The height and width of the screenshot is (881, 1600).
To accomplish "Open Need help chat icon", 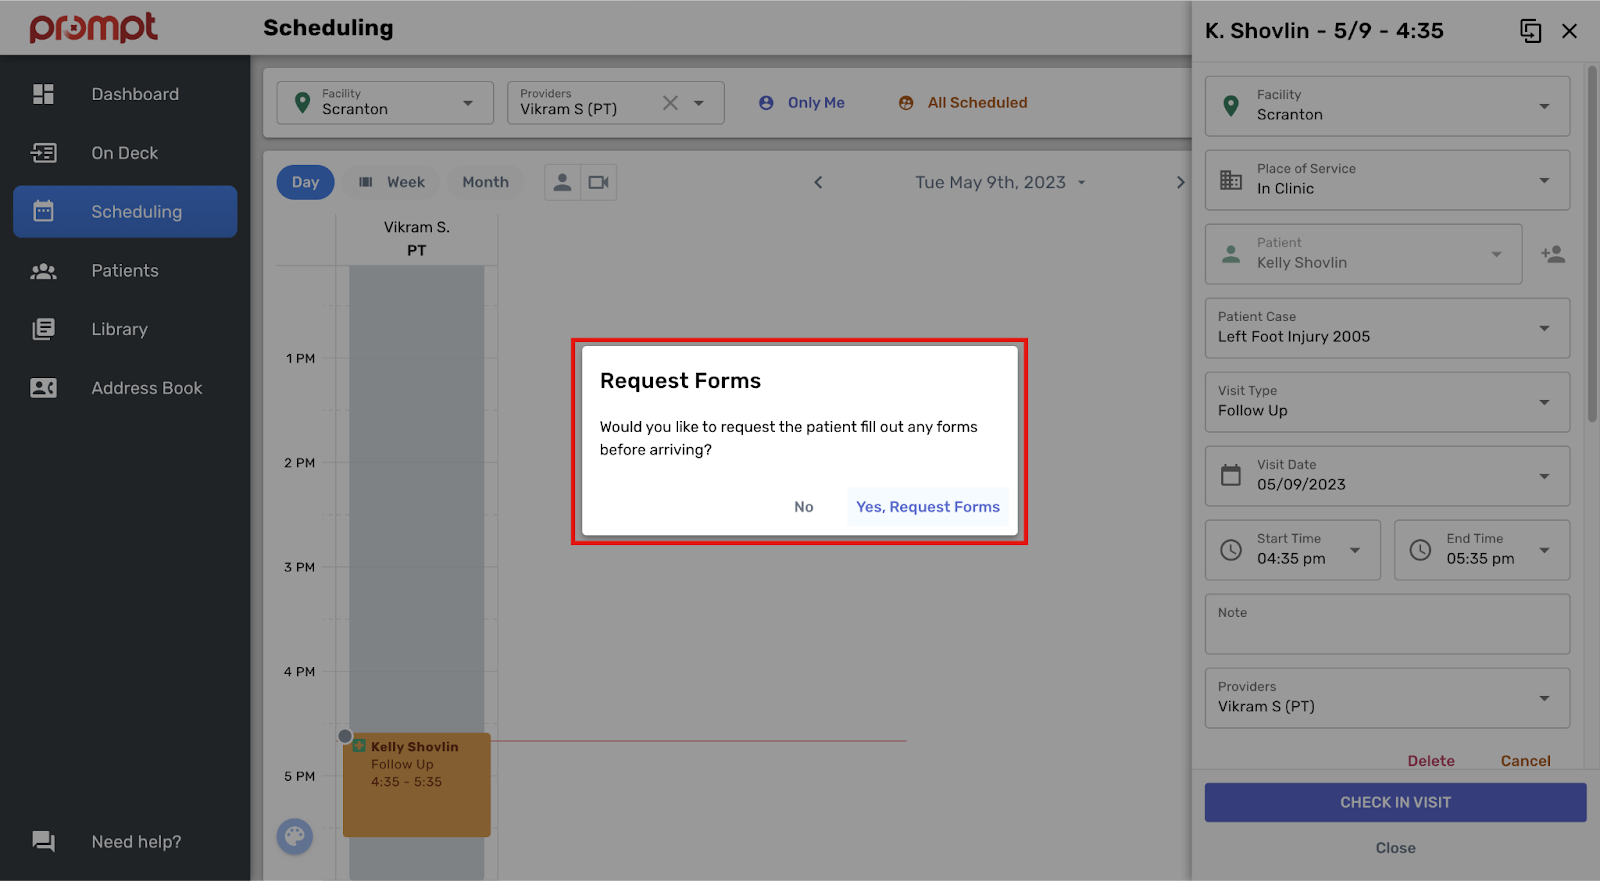I will (43, 841).
